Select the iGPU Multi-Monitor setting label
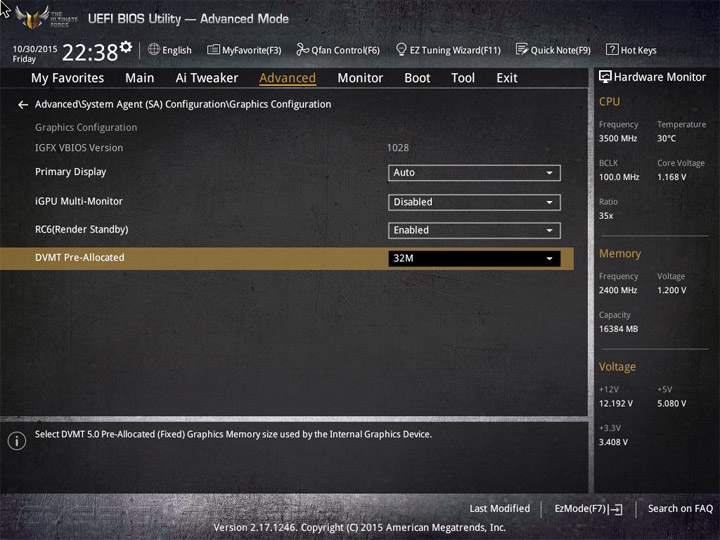This screenshot has height=540, width=720. click(79, 201)
